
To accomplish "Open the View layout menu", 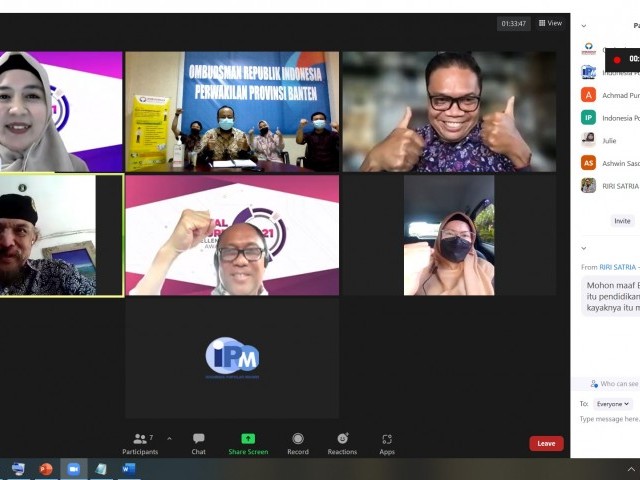I will (550, 23).
